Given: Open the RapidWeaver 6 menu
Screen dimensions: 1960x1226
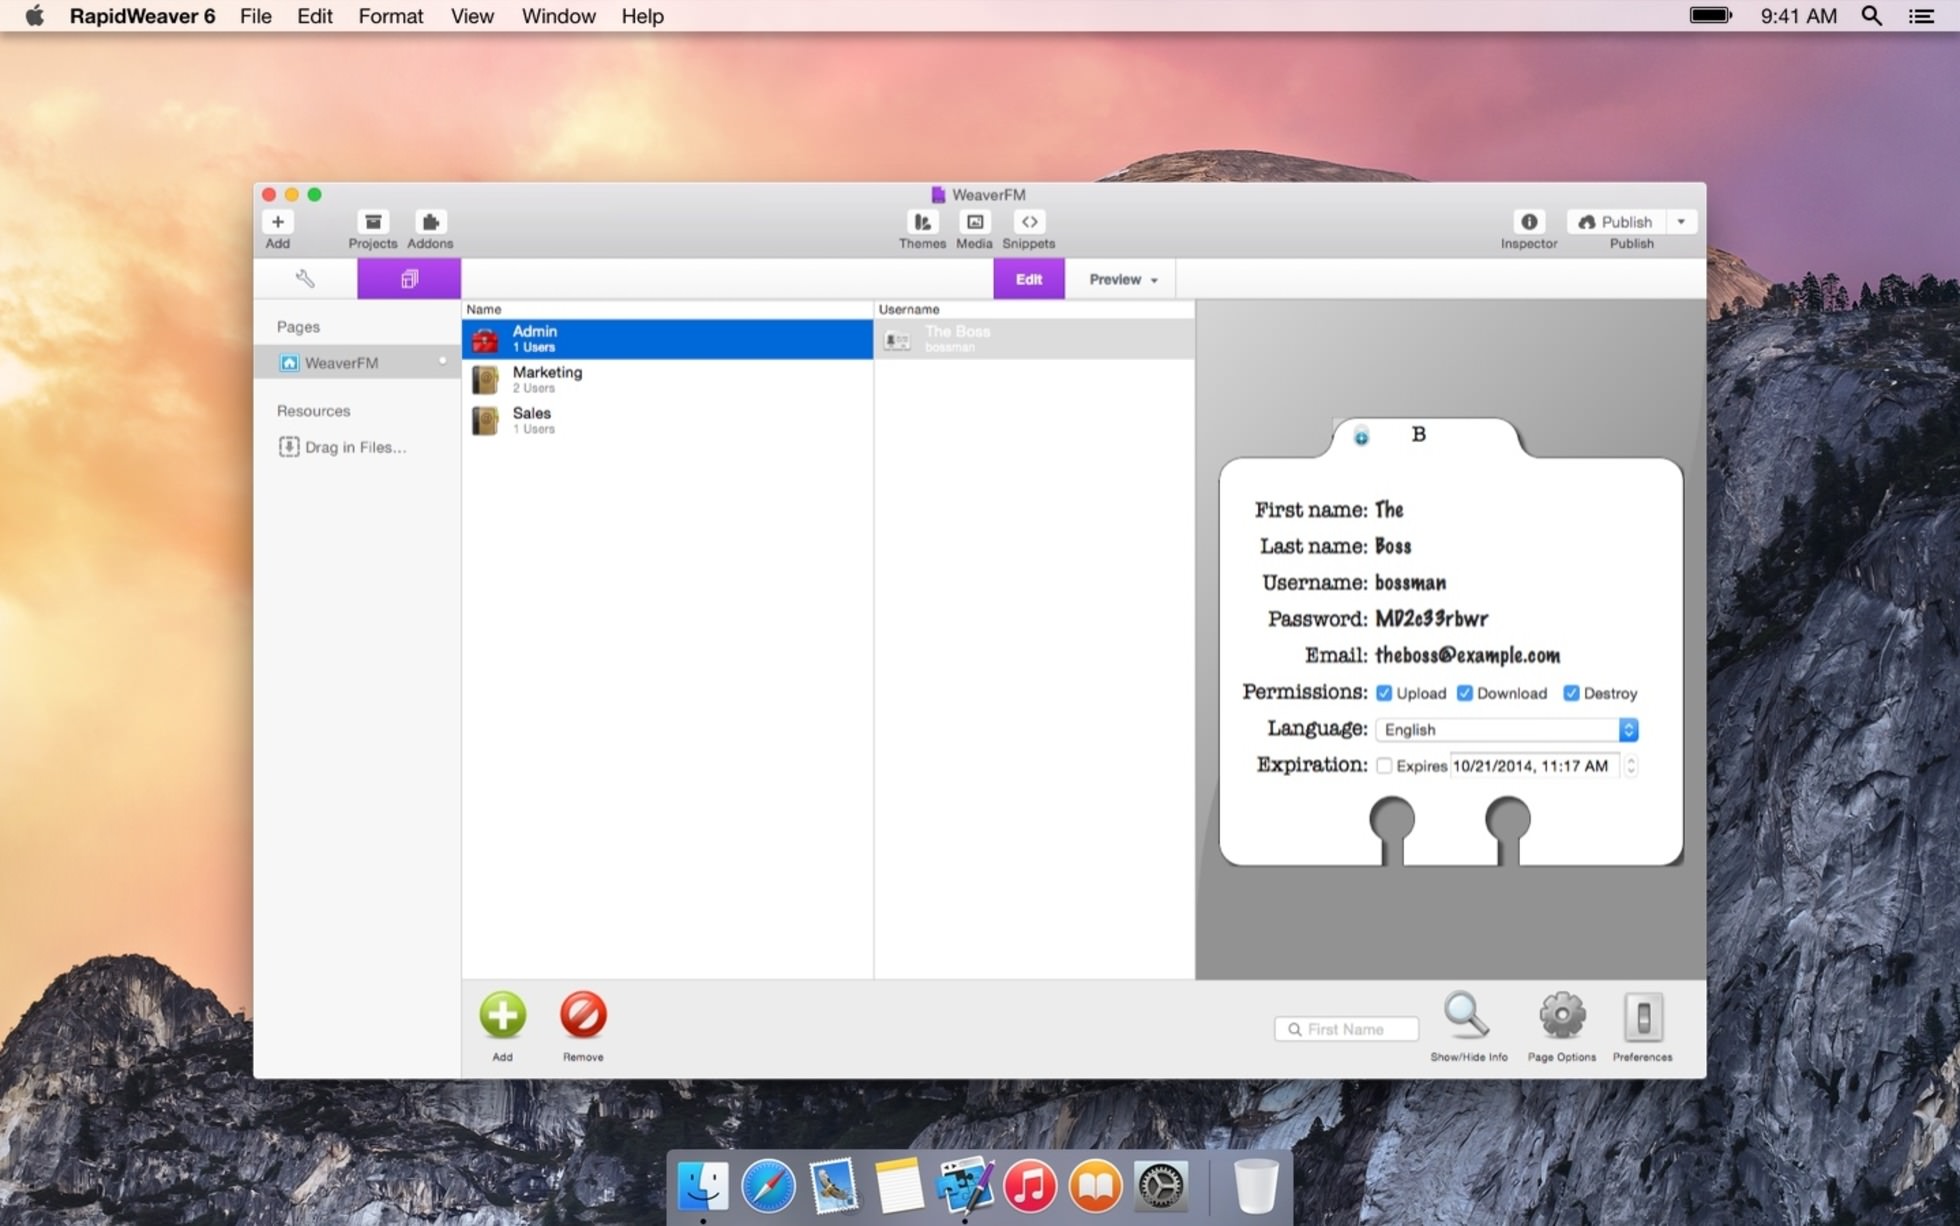Looking at the screenshot, I should coord(142,16).
